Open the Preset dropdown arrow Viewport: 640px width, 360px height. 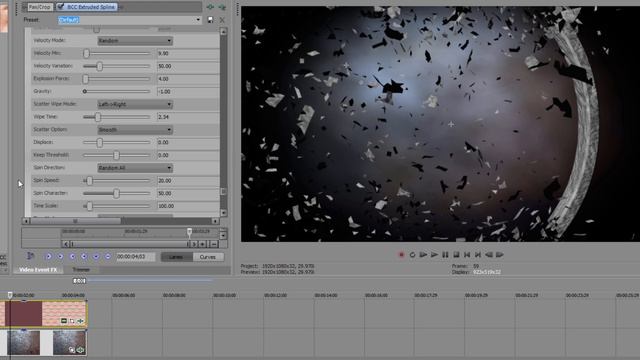coord(198,20)
